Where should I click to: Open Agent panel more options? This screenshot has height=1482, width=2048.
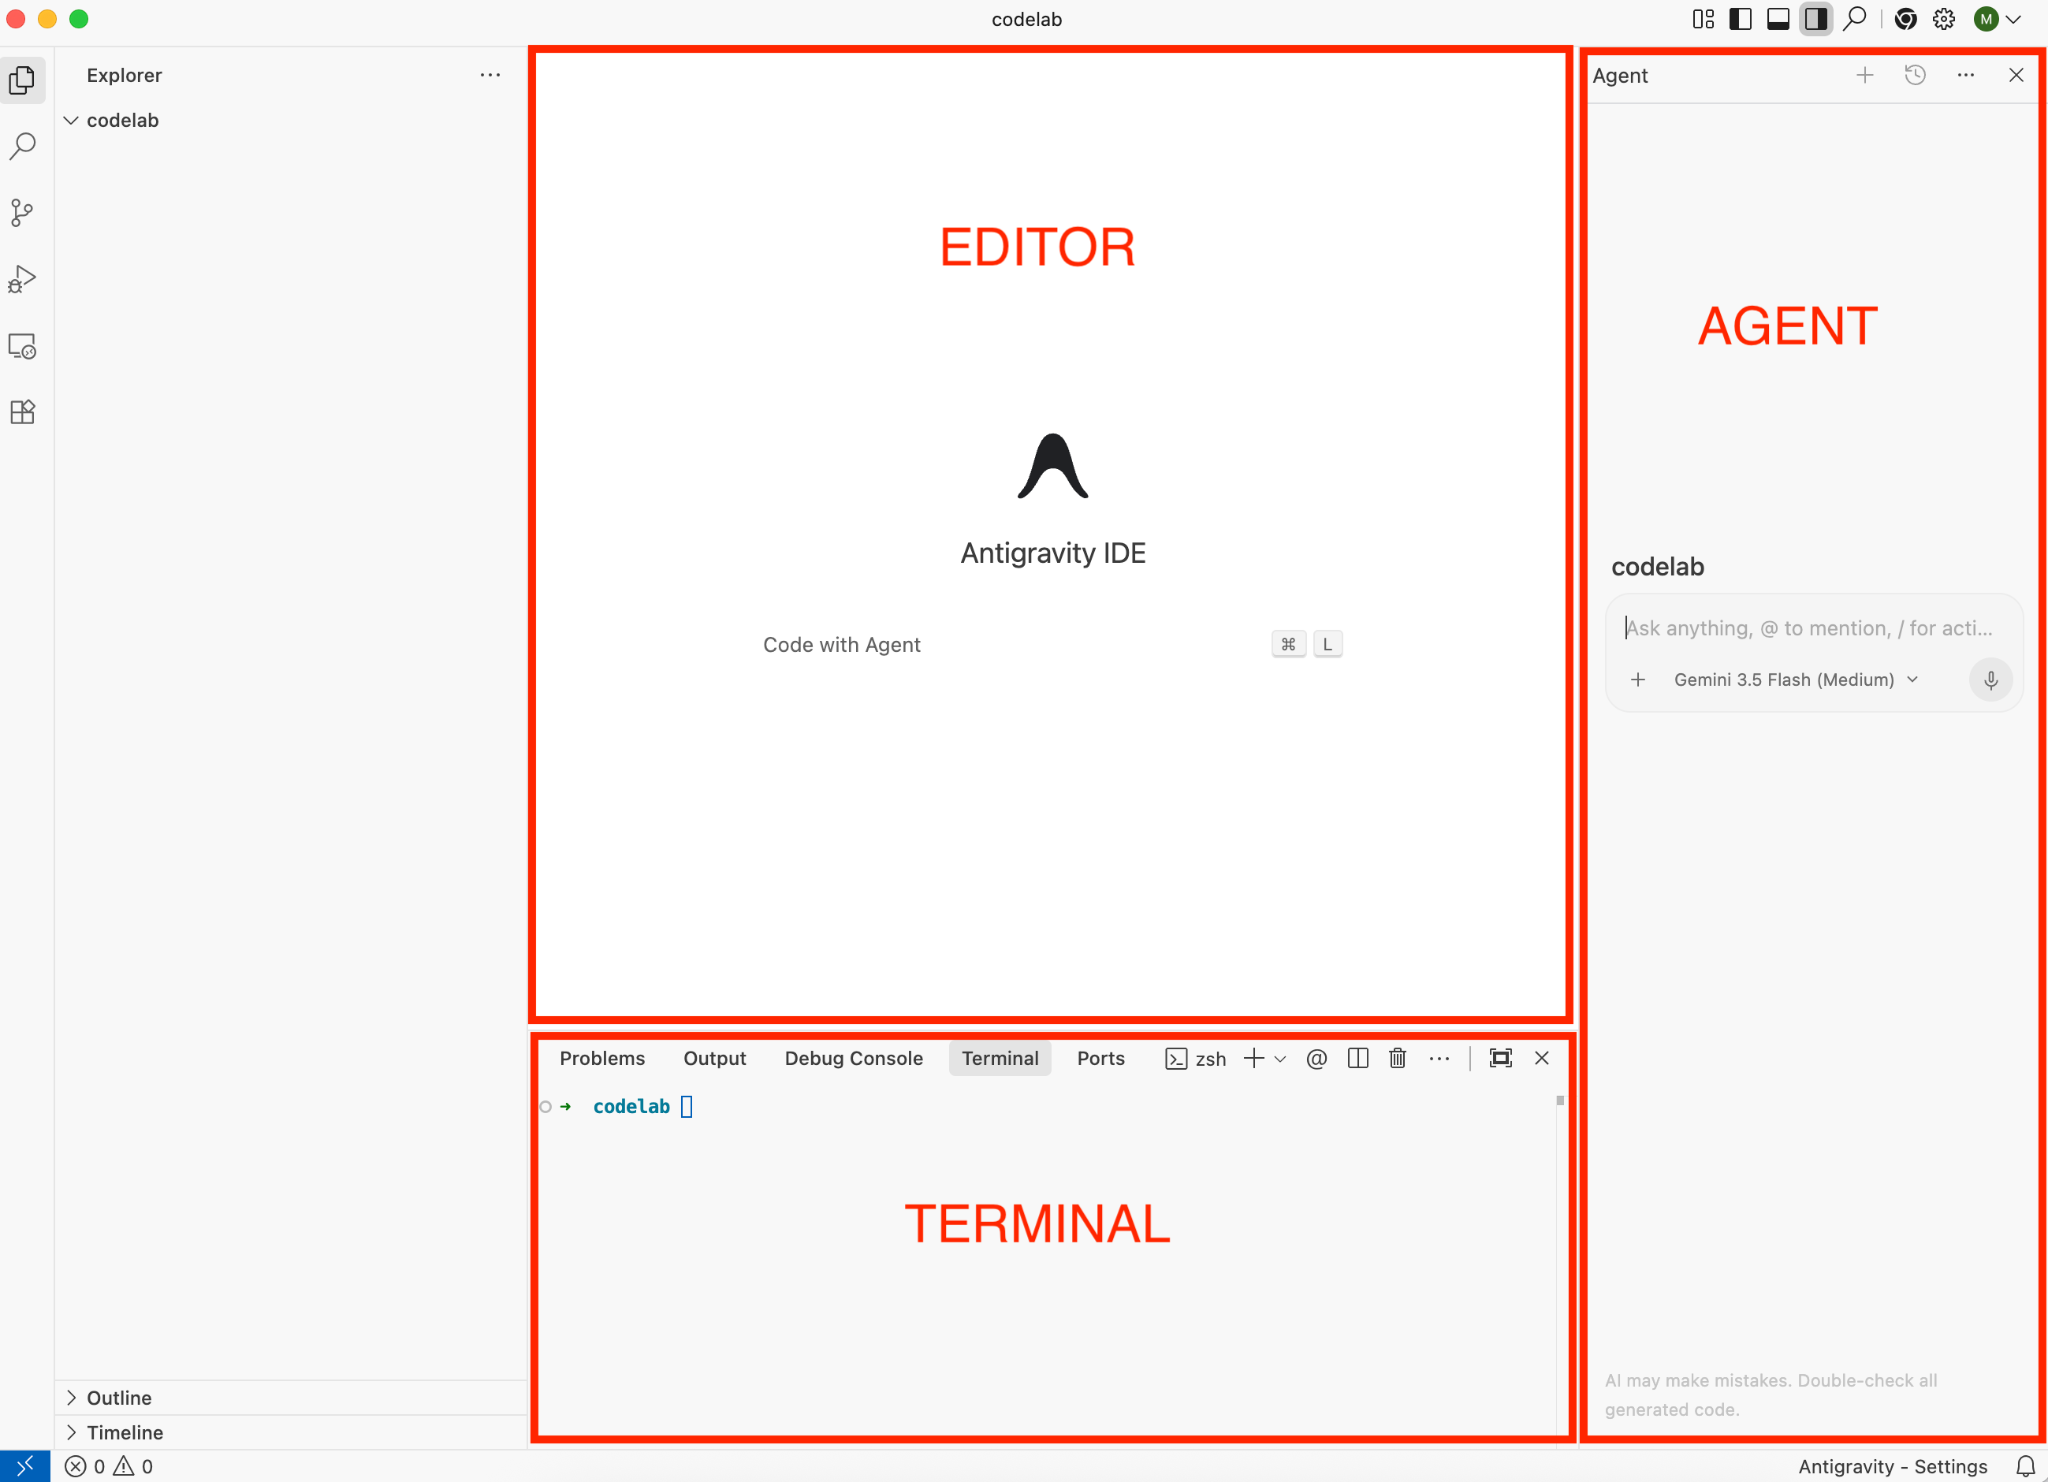1966,75
